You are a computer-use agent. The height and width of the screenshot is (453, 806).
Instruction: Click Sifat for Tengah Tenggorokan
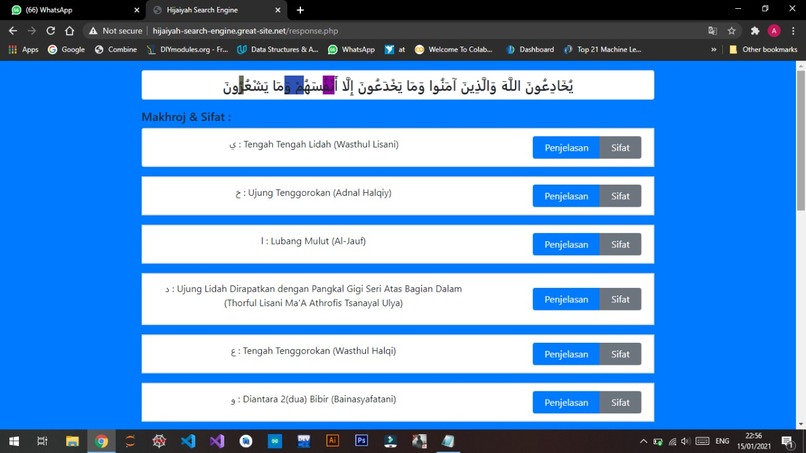pyautogui.click(x=620, y=354)
